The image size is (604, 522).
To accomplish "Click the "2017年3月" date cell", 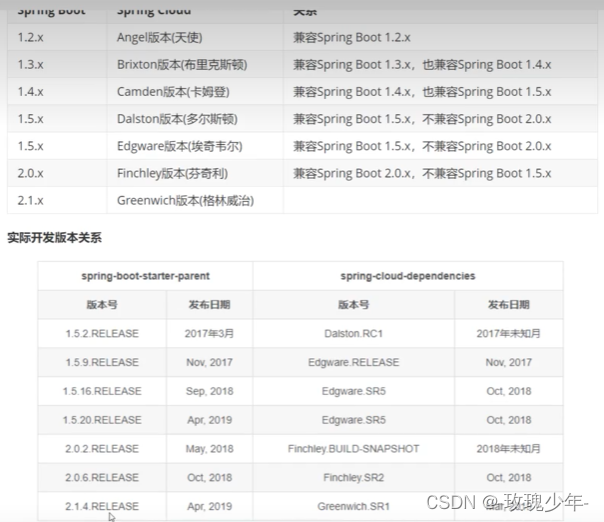I will [x=209, y=334].
